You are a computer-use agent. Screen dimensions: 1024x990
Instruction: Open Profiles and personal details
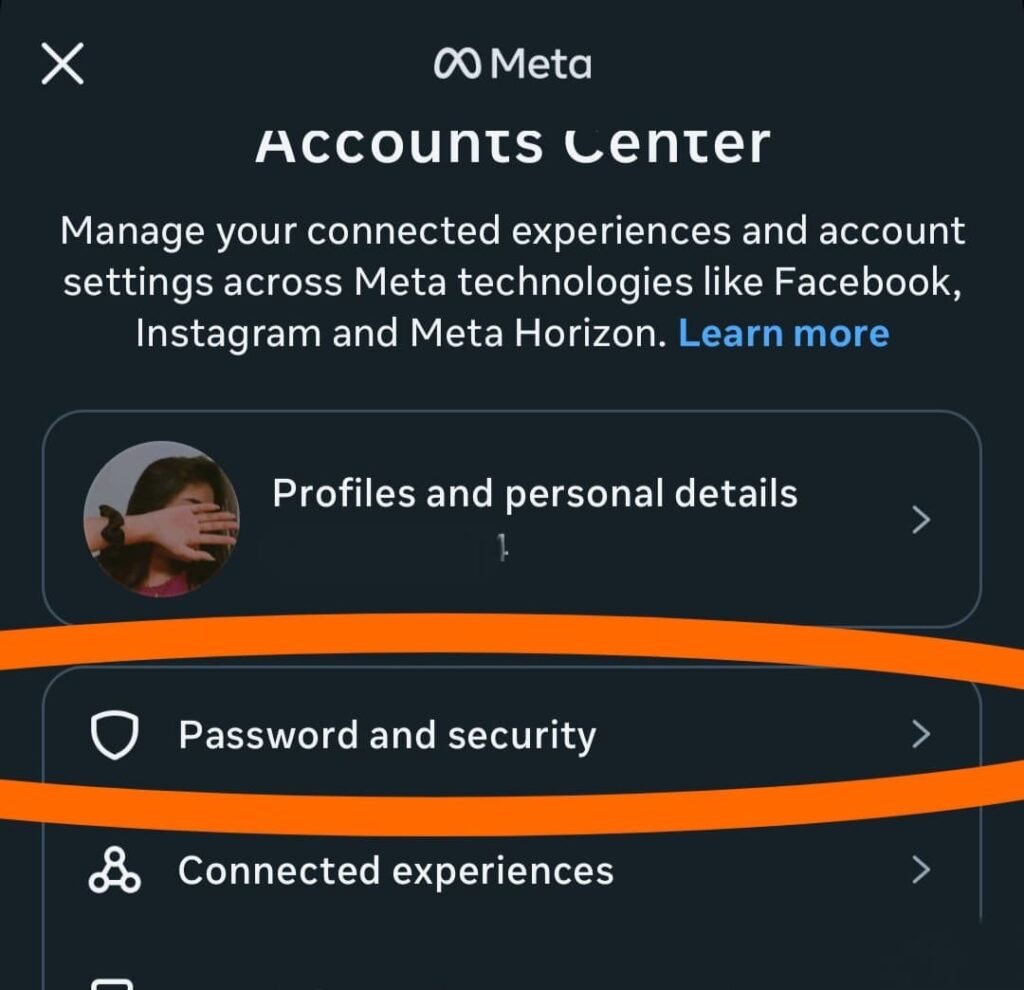[x=535, y=494]
